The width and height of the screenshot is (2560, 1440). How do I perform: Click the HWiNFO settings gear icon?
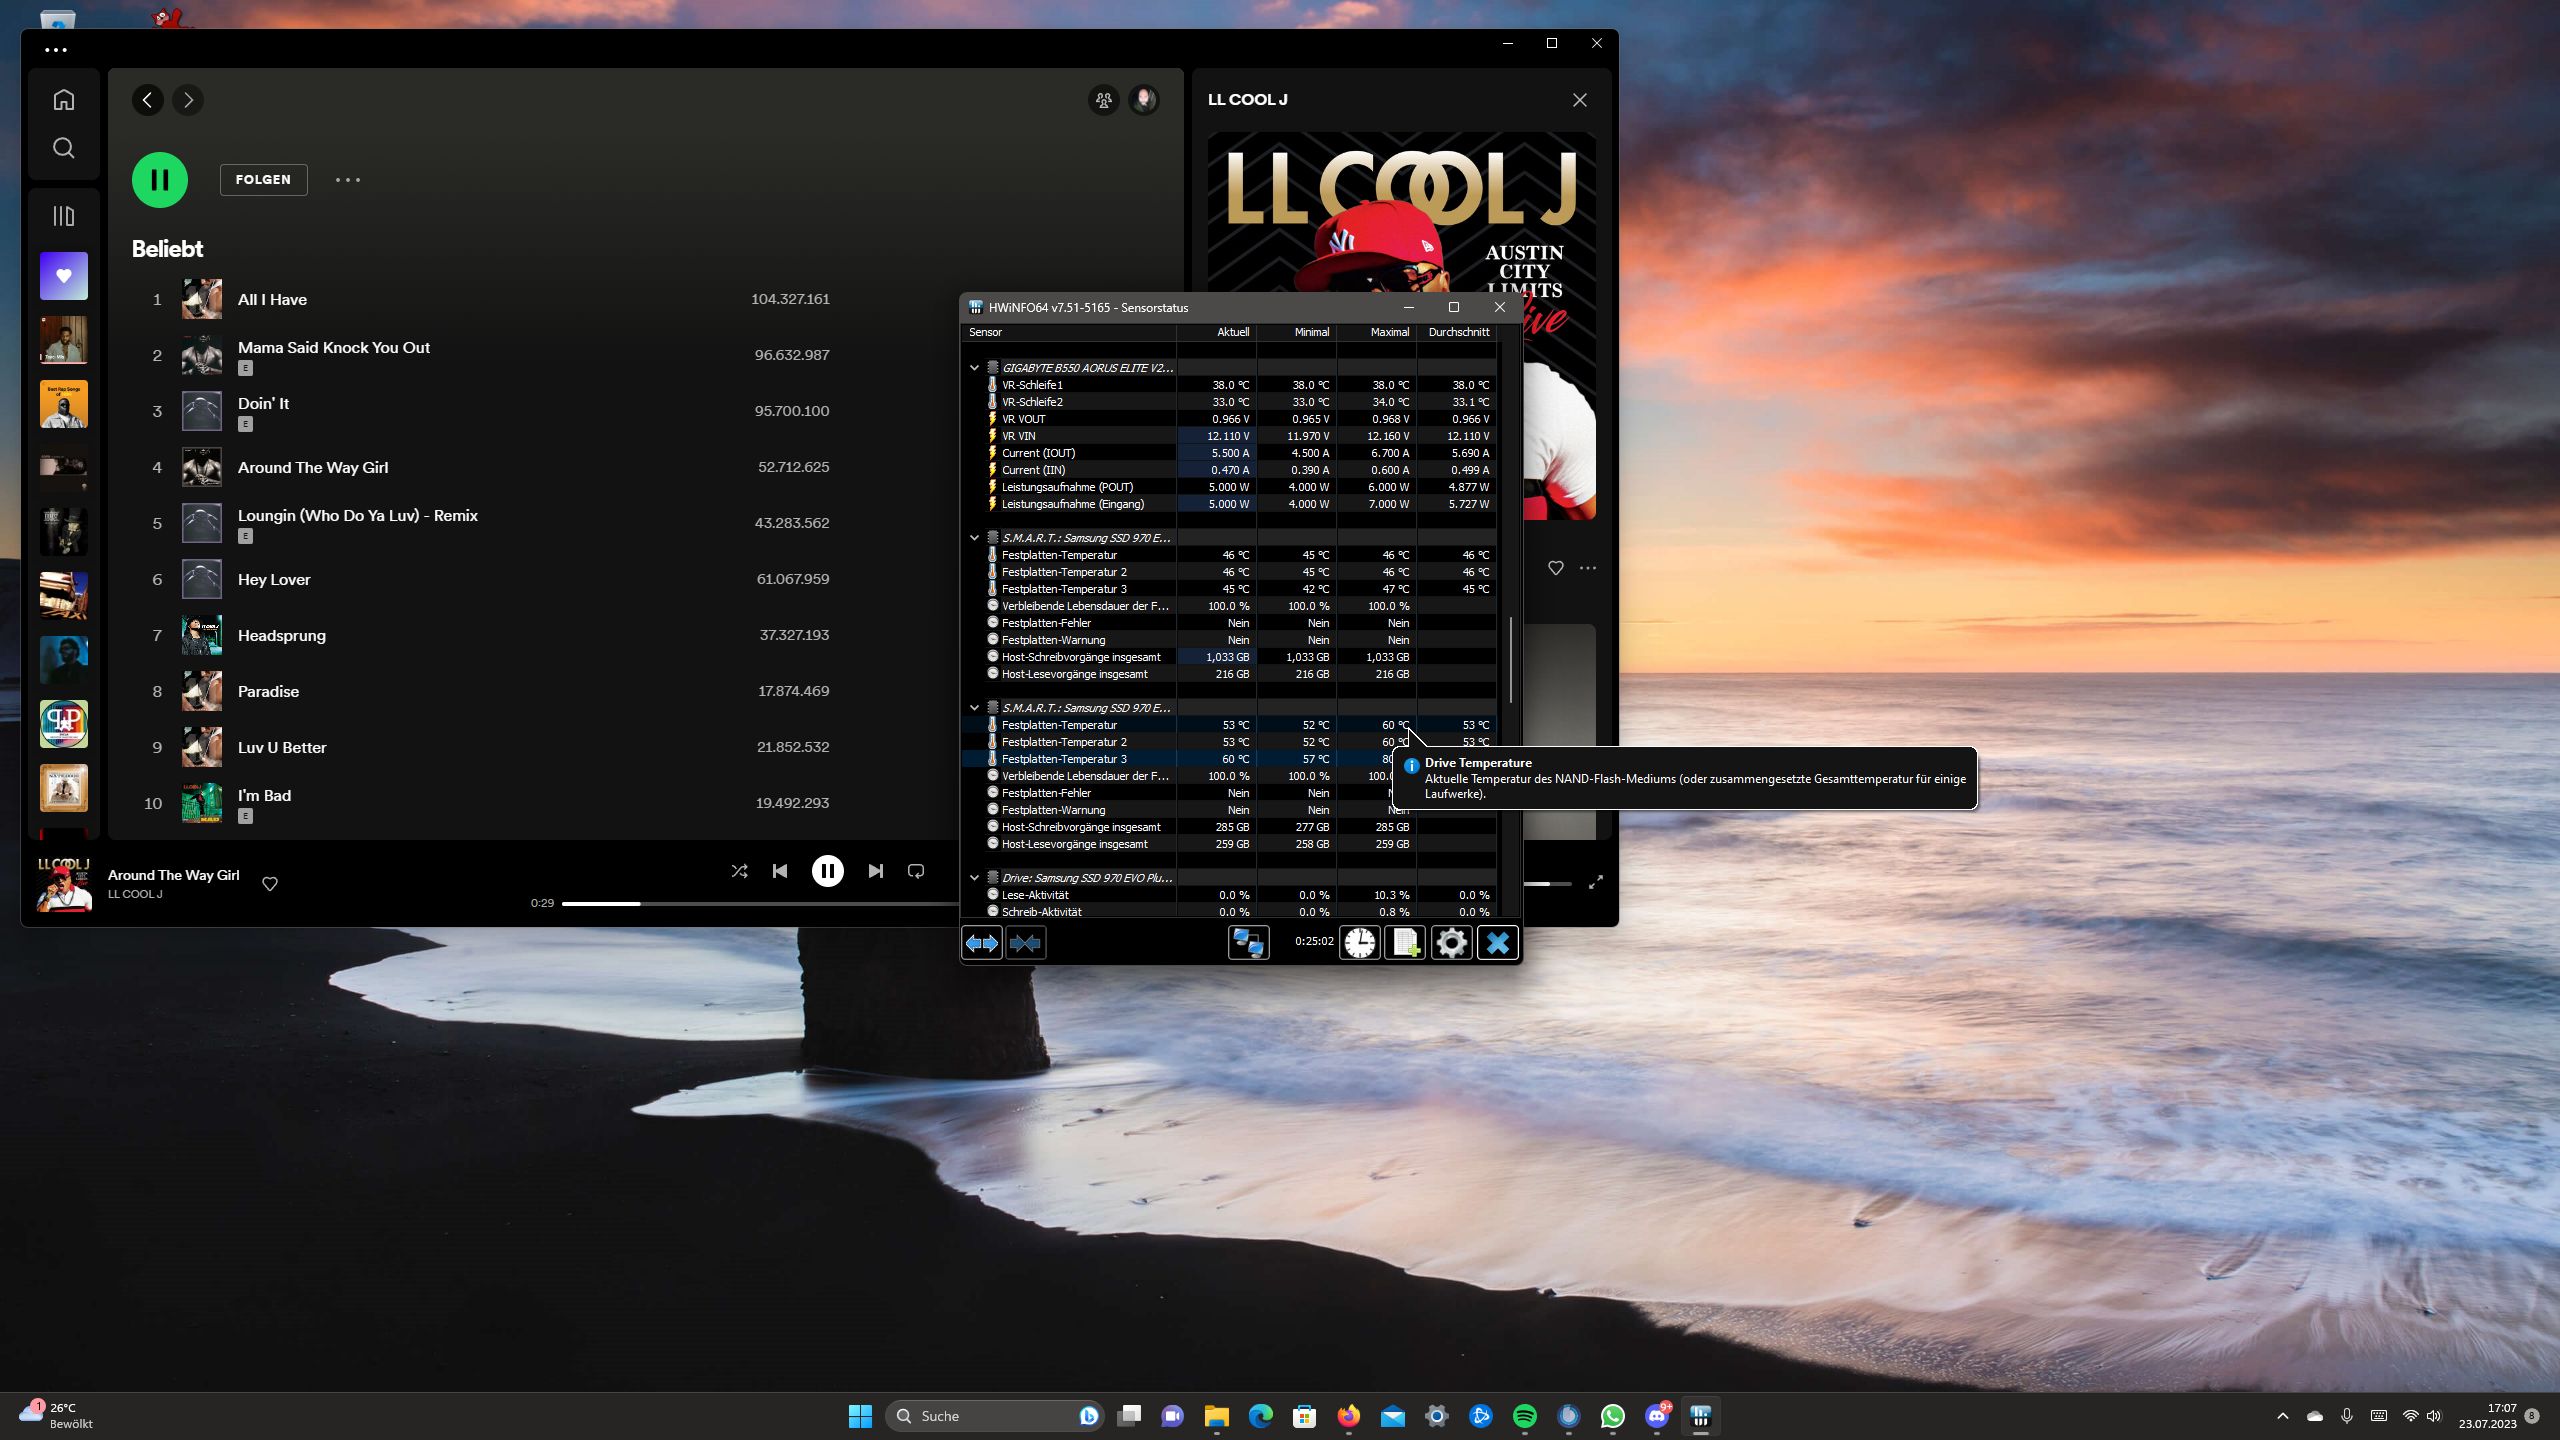point(1451,942)
